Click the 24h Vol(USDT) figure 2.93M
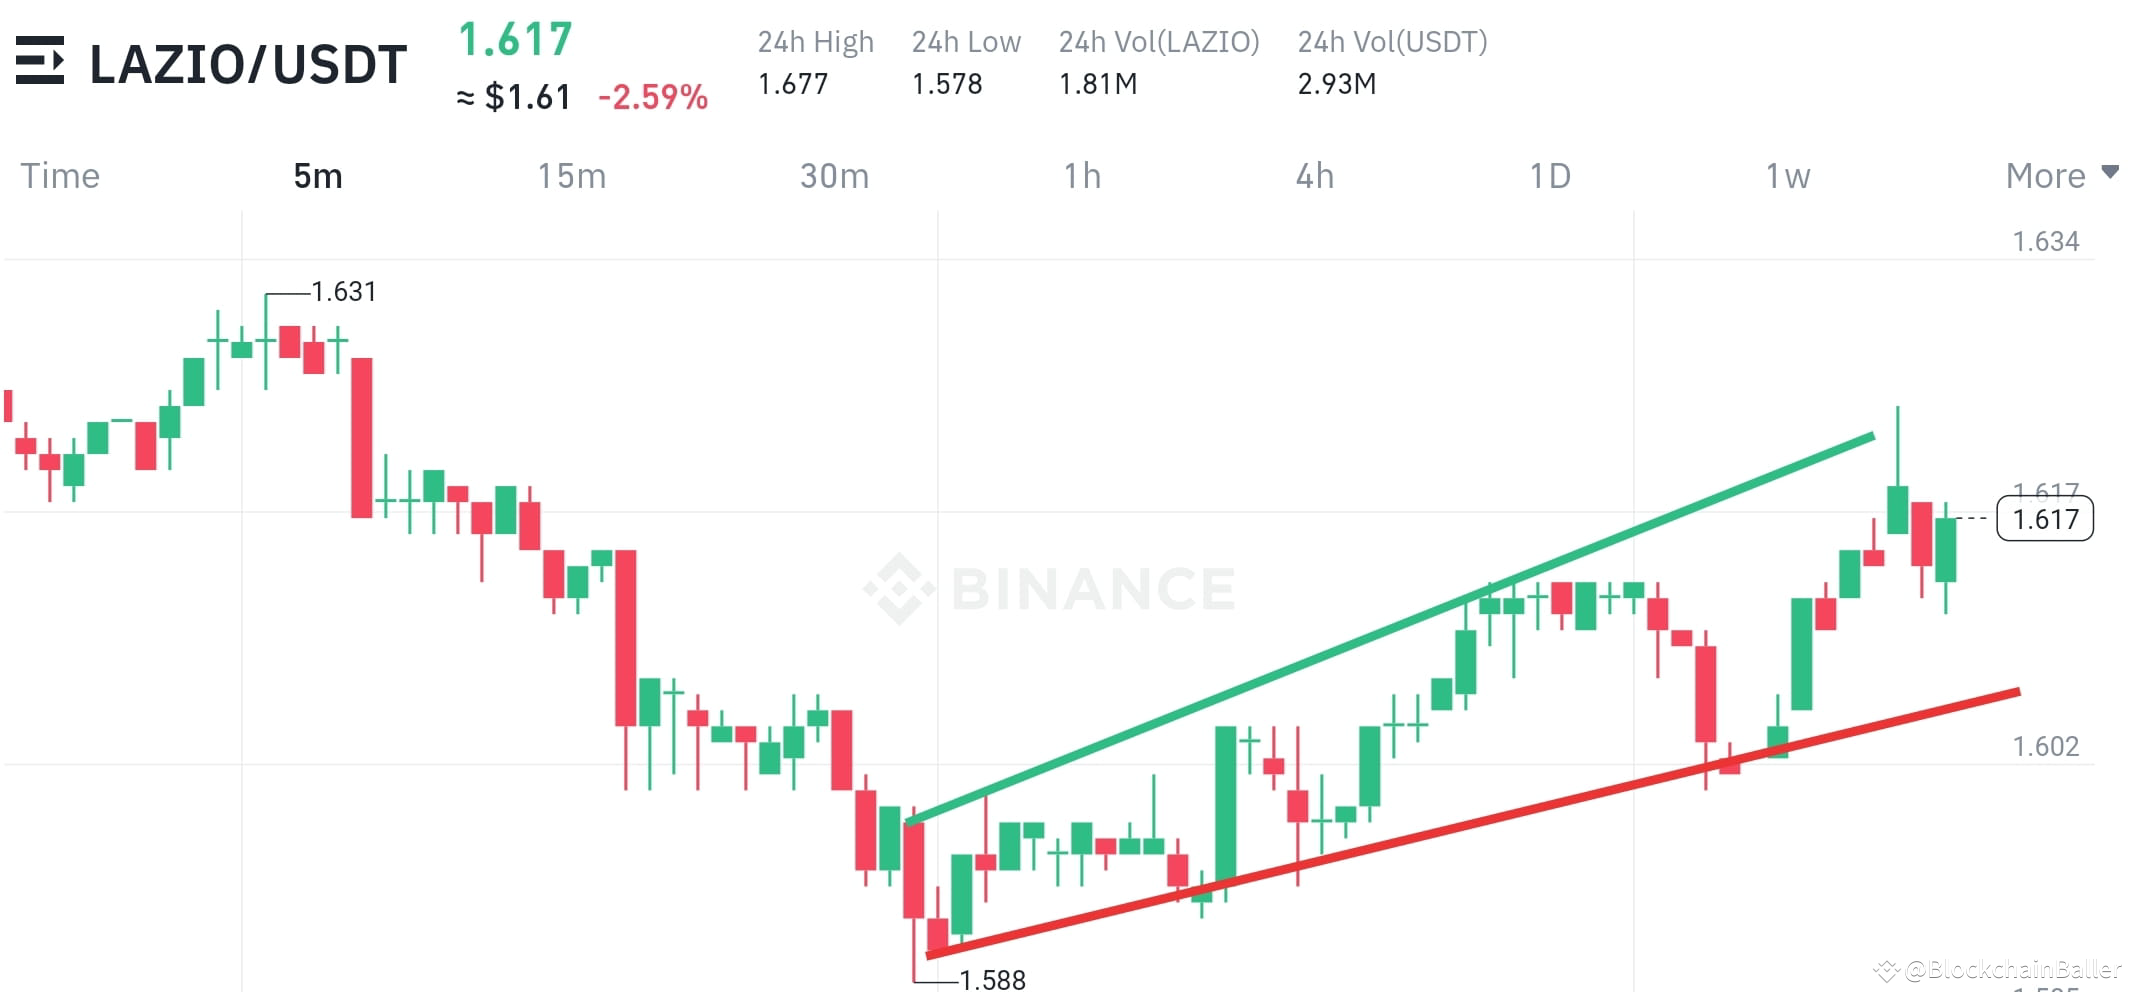Screen dimensions: 2129x992 (x=1337, y=85)
